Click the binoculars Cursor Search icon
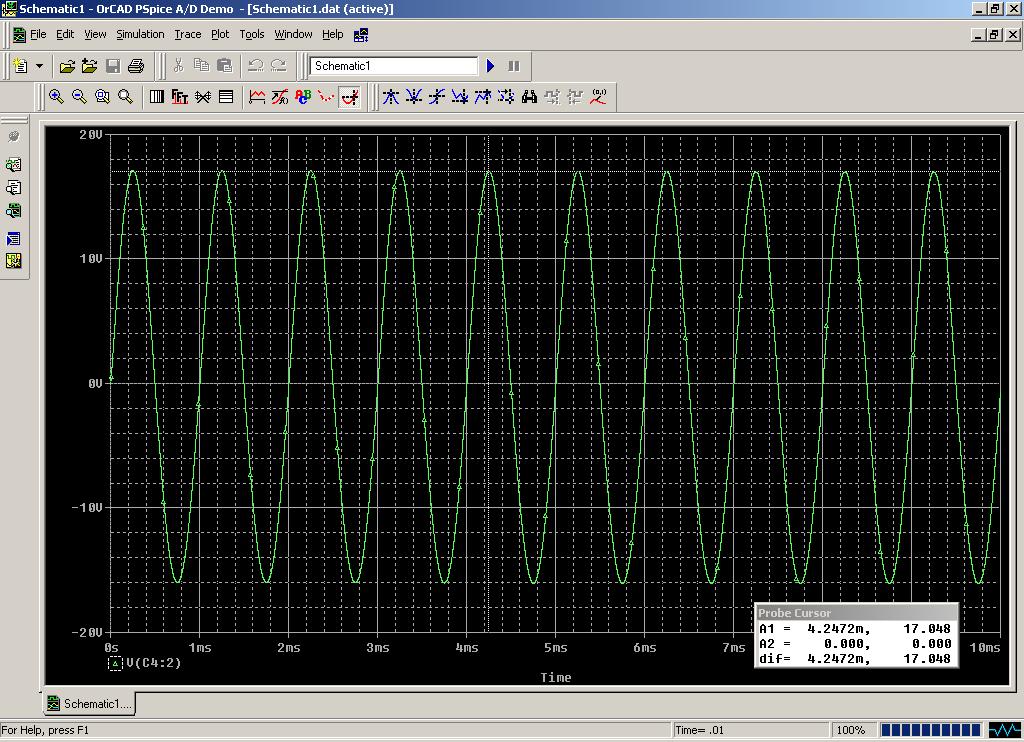1024x742 pixels. pyautogui.click(x=529, y=97)
